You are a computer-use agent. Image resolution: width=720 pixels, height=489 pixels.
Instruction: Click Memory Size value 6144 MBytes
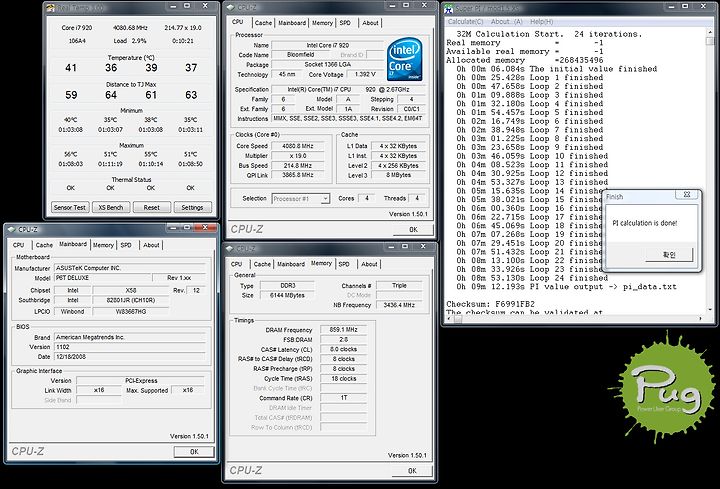[287, 295]
